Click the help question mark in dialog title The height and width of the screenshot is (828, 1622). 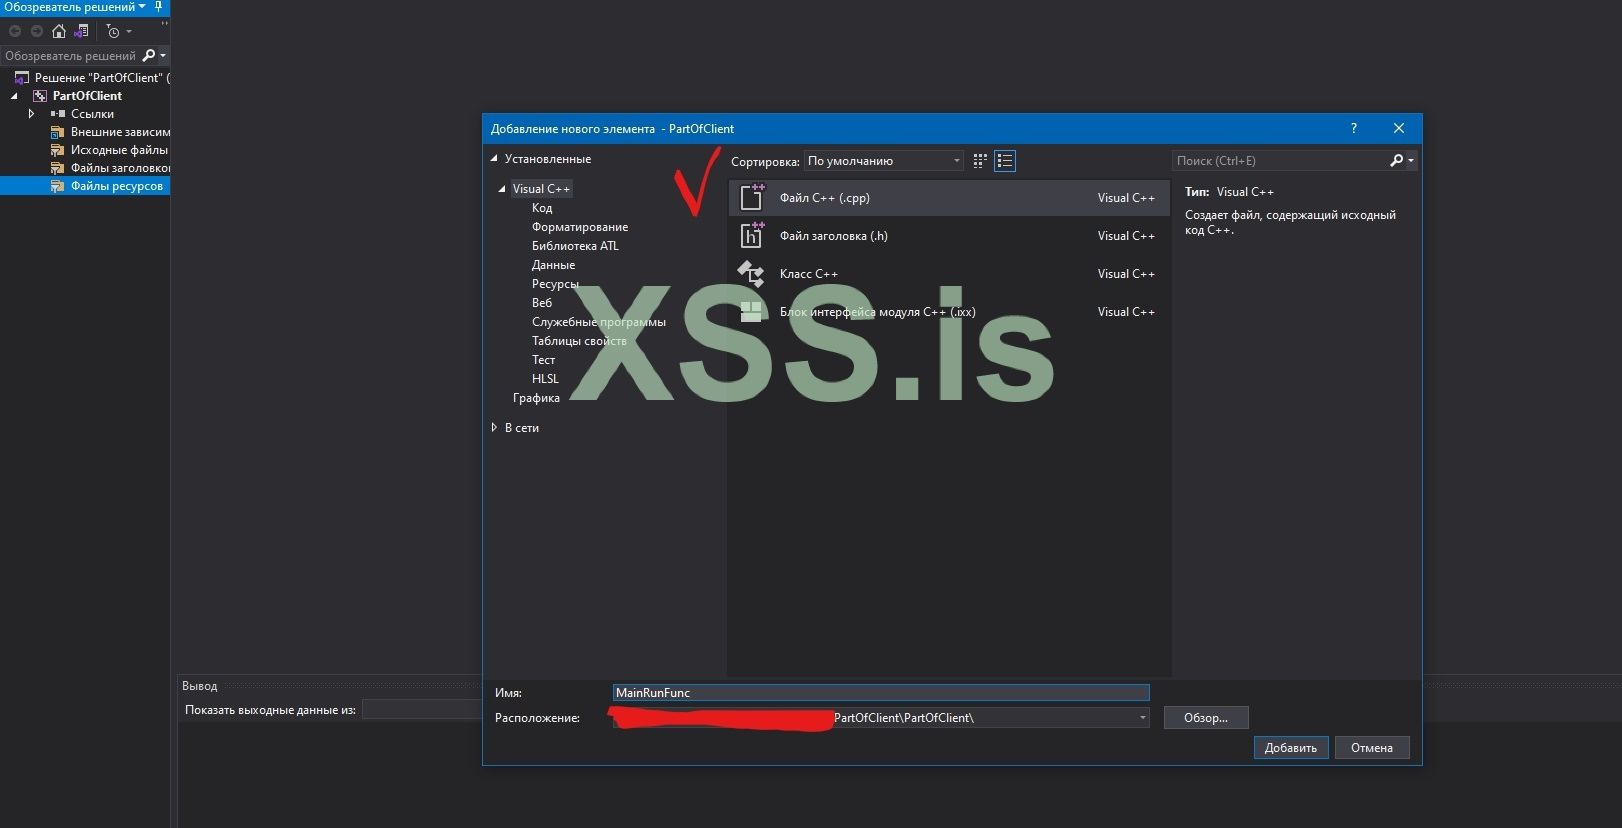1354,128
